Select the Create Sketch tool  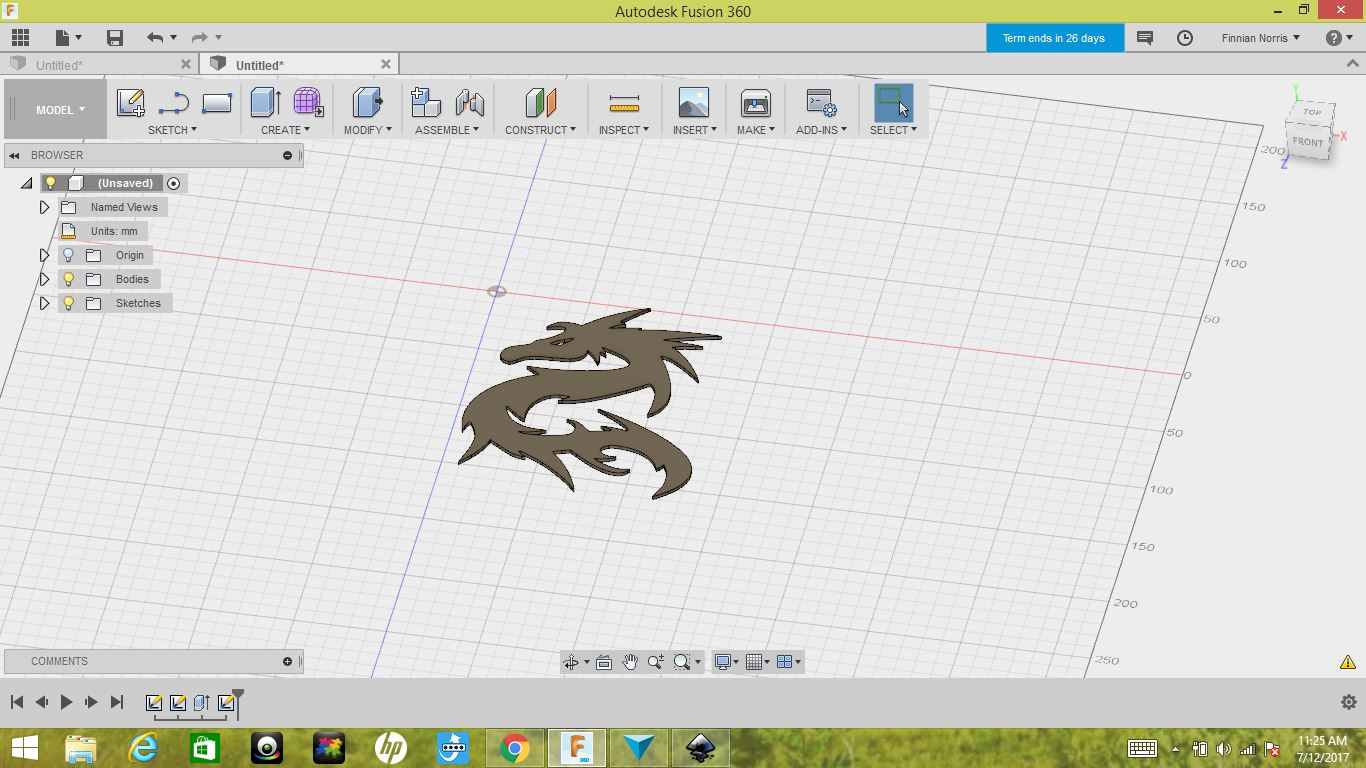131,103
